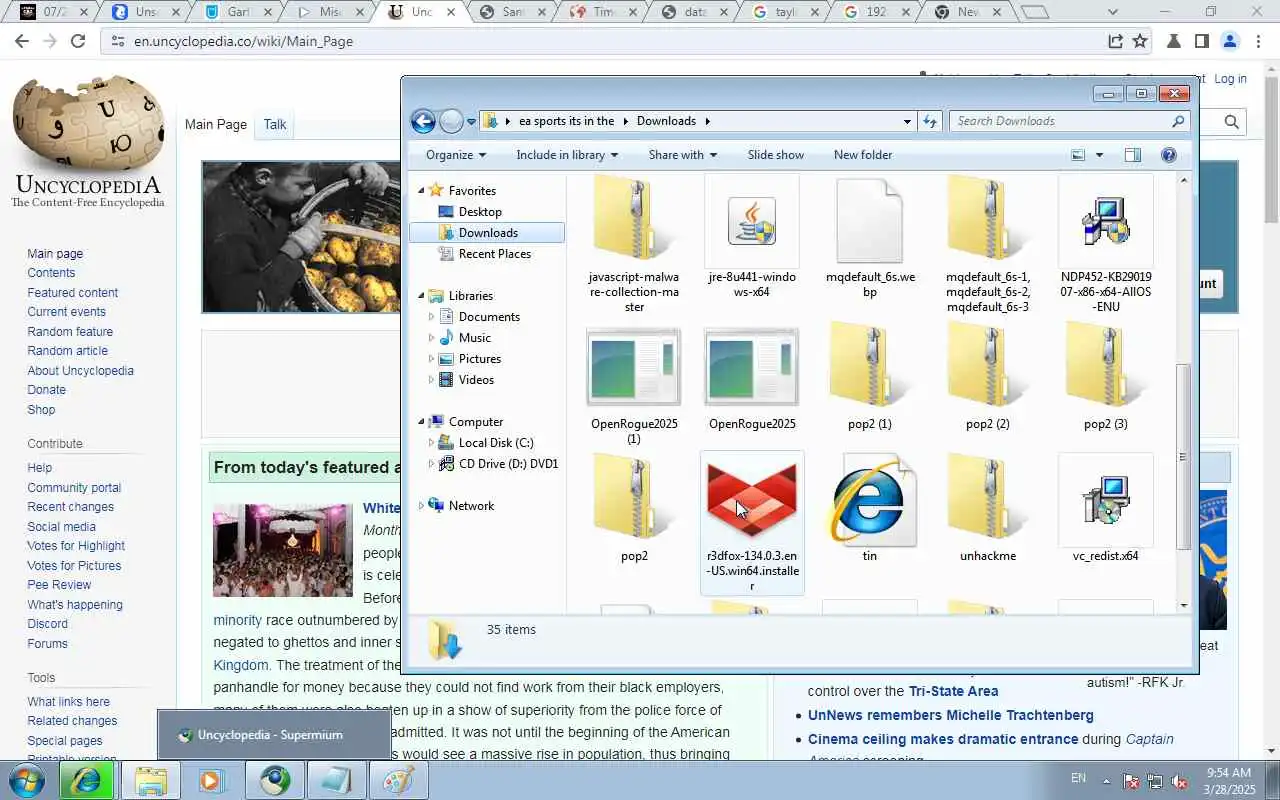Open browser tab search chevron
The width and height of the screenshot is (1280, 800).
click(x=1113, y=12)
